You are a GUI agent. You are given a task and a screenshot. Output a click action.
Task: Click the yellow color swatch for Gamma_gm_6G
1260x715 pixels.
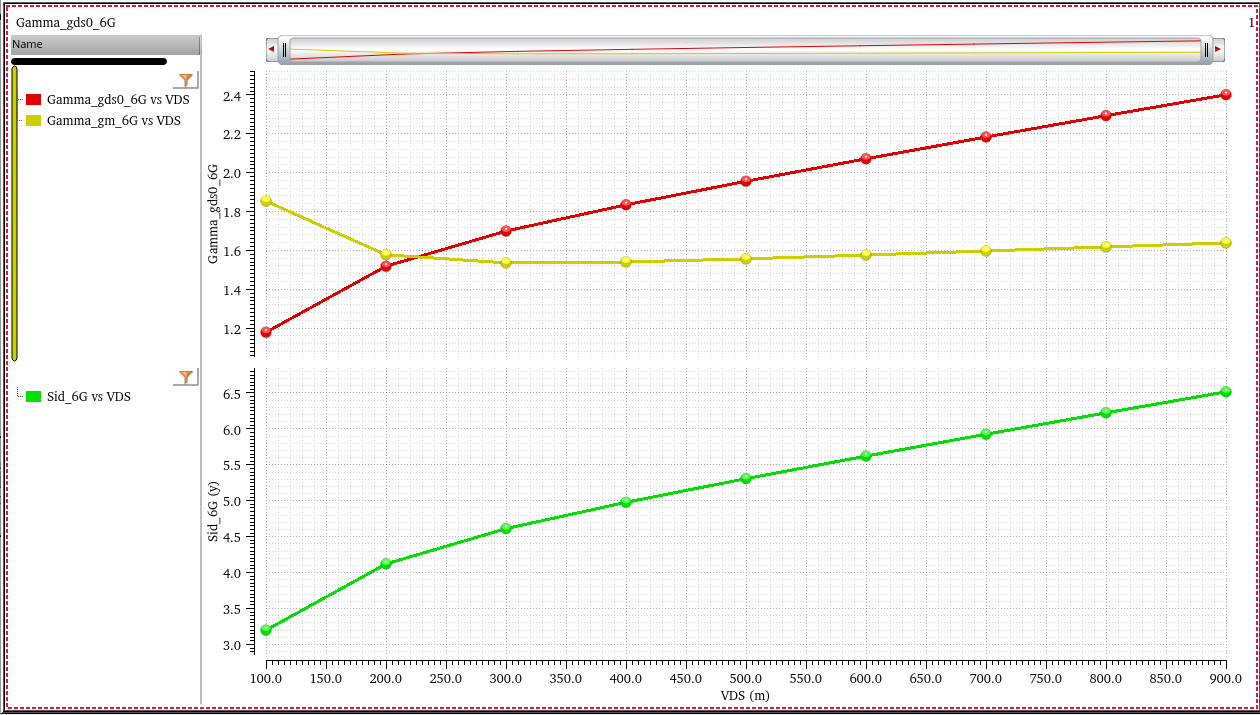pos(34,121)
